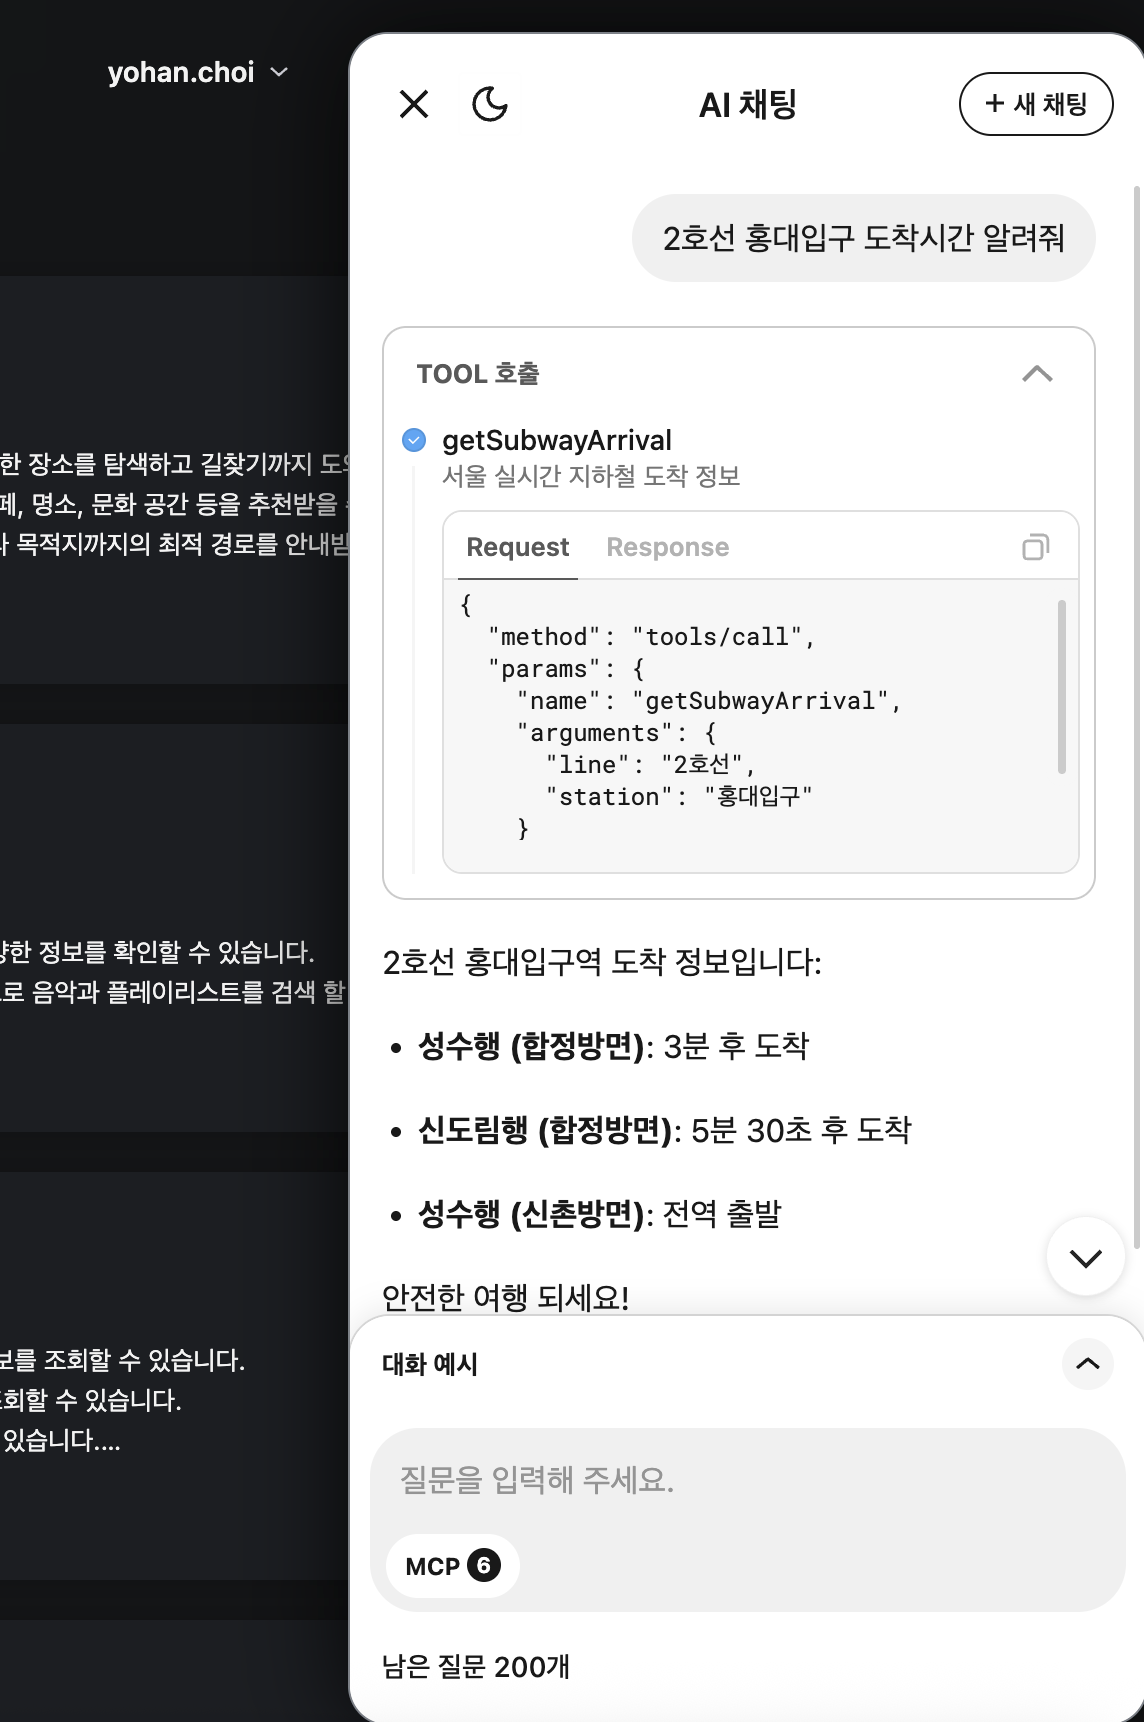
Task: Start a new chat with 새 채팅
Action: (1036, 104)
